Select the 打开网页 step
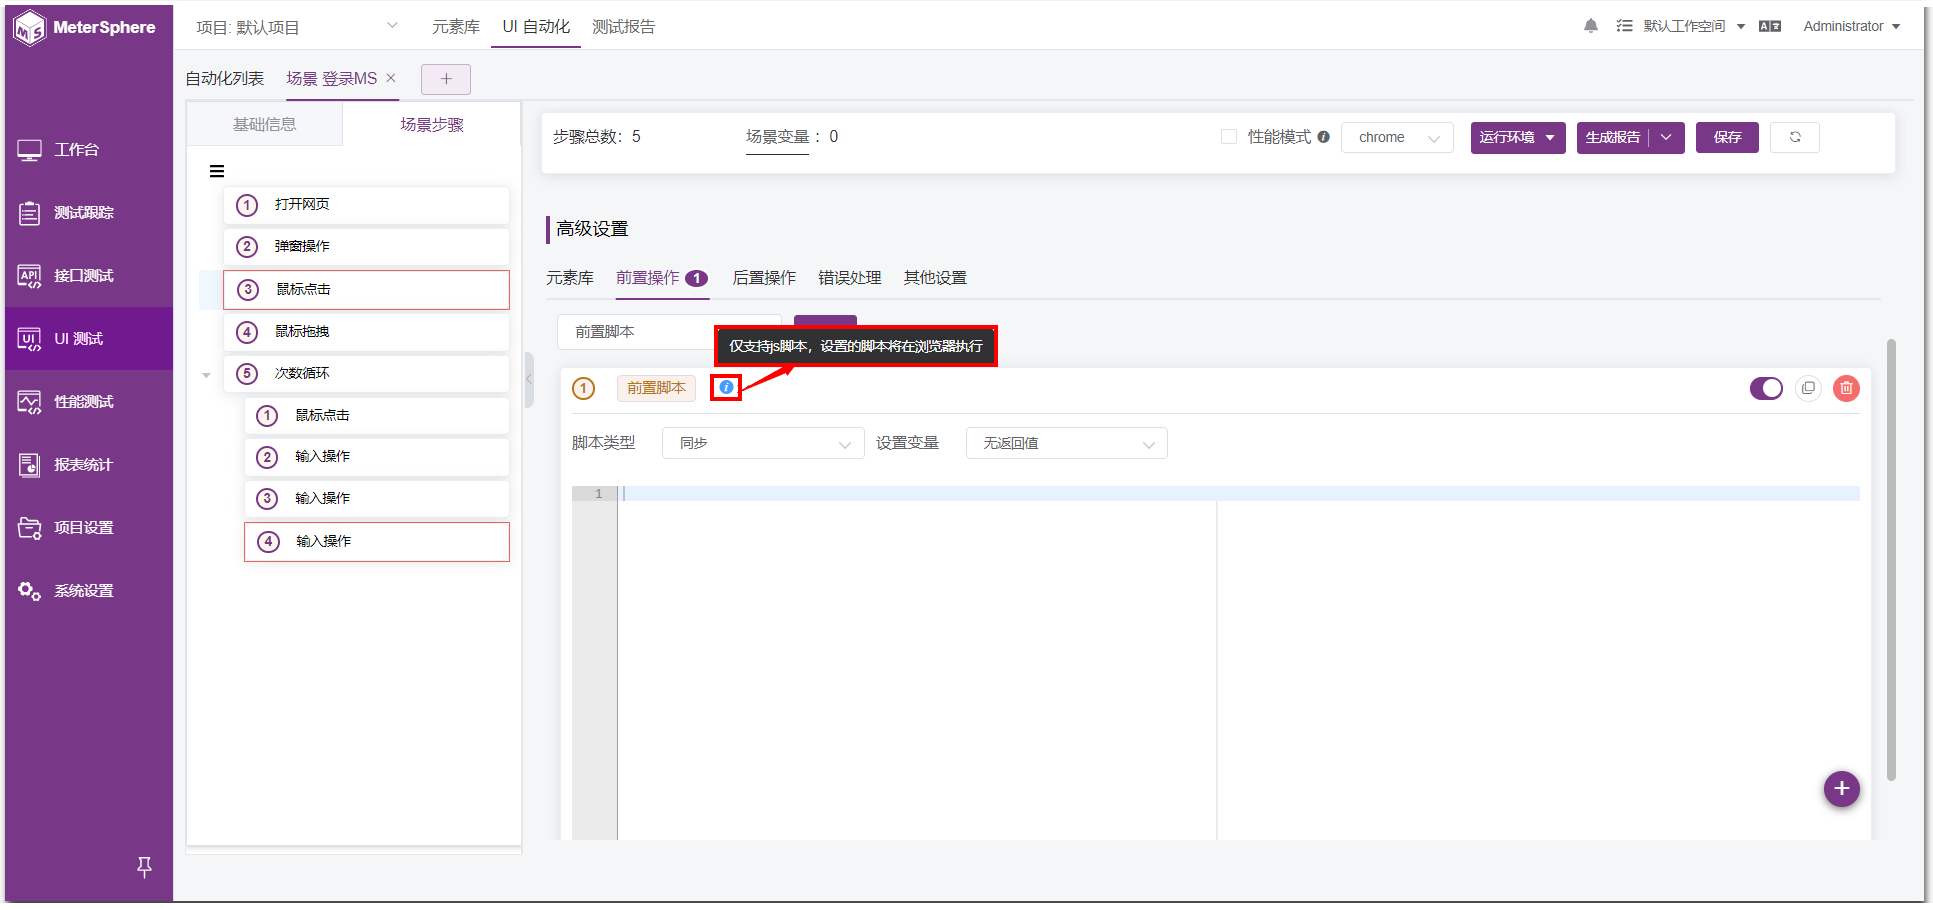Screen dimensions: 1933x910 [366, 204]
